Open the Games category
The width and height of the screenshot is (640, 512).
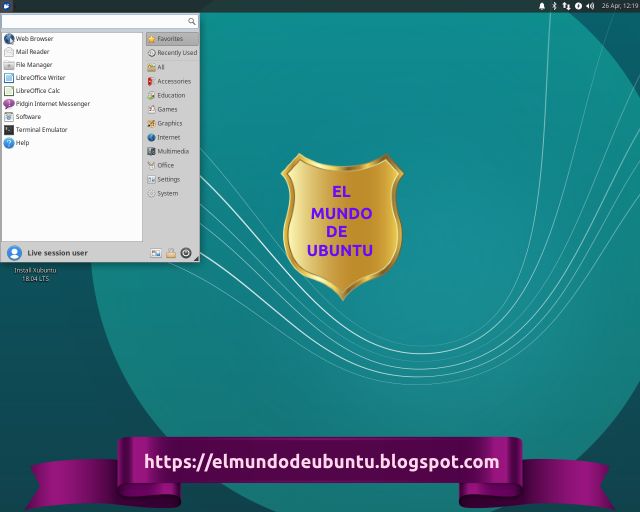point(172,109)
